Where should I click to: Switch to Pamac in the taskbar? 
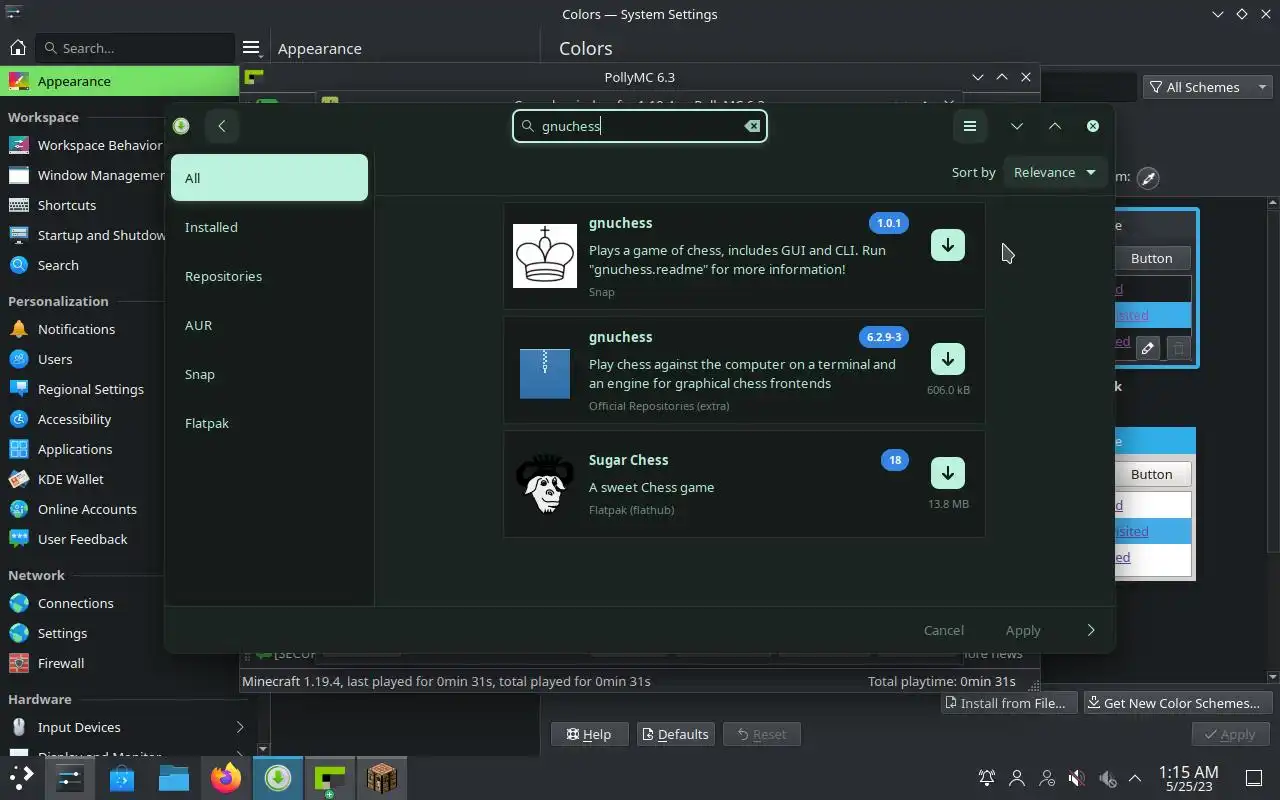pos(278,777)
